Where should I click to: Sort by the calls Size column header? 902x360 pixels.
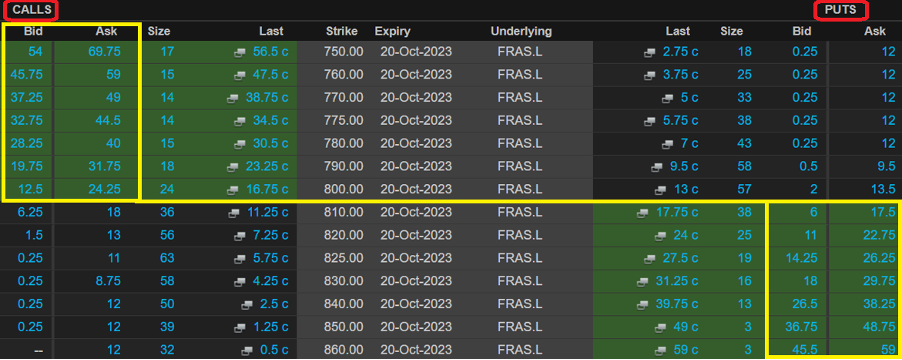(159, 32)
